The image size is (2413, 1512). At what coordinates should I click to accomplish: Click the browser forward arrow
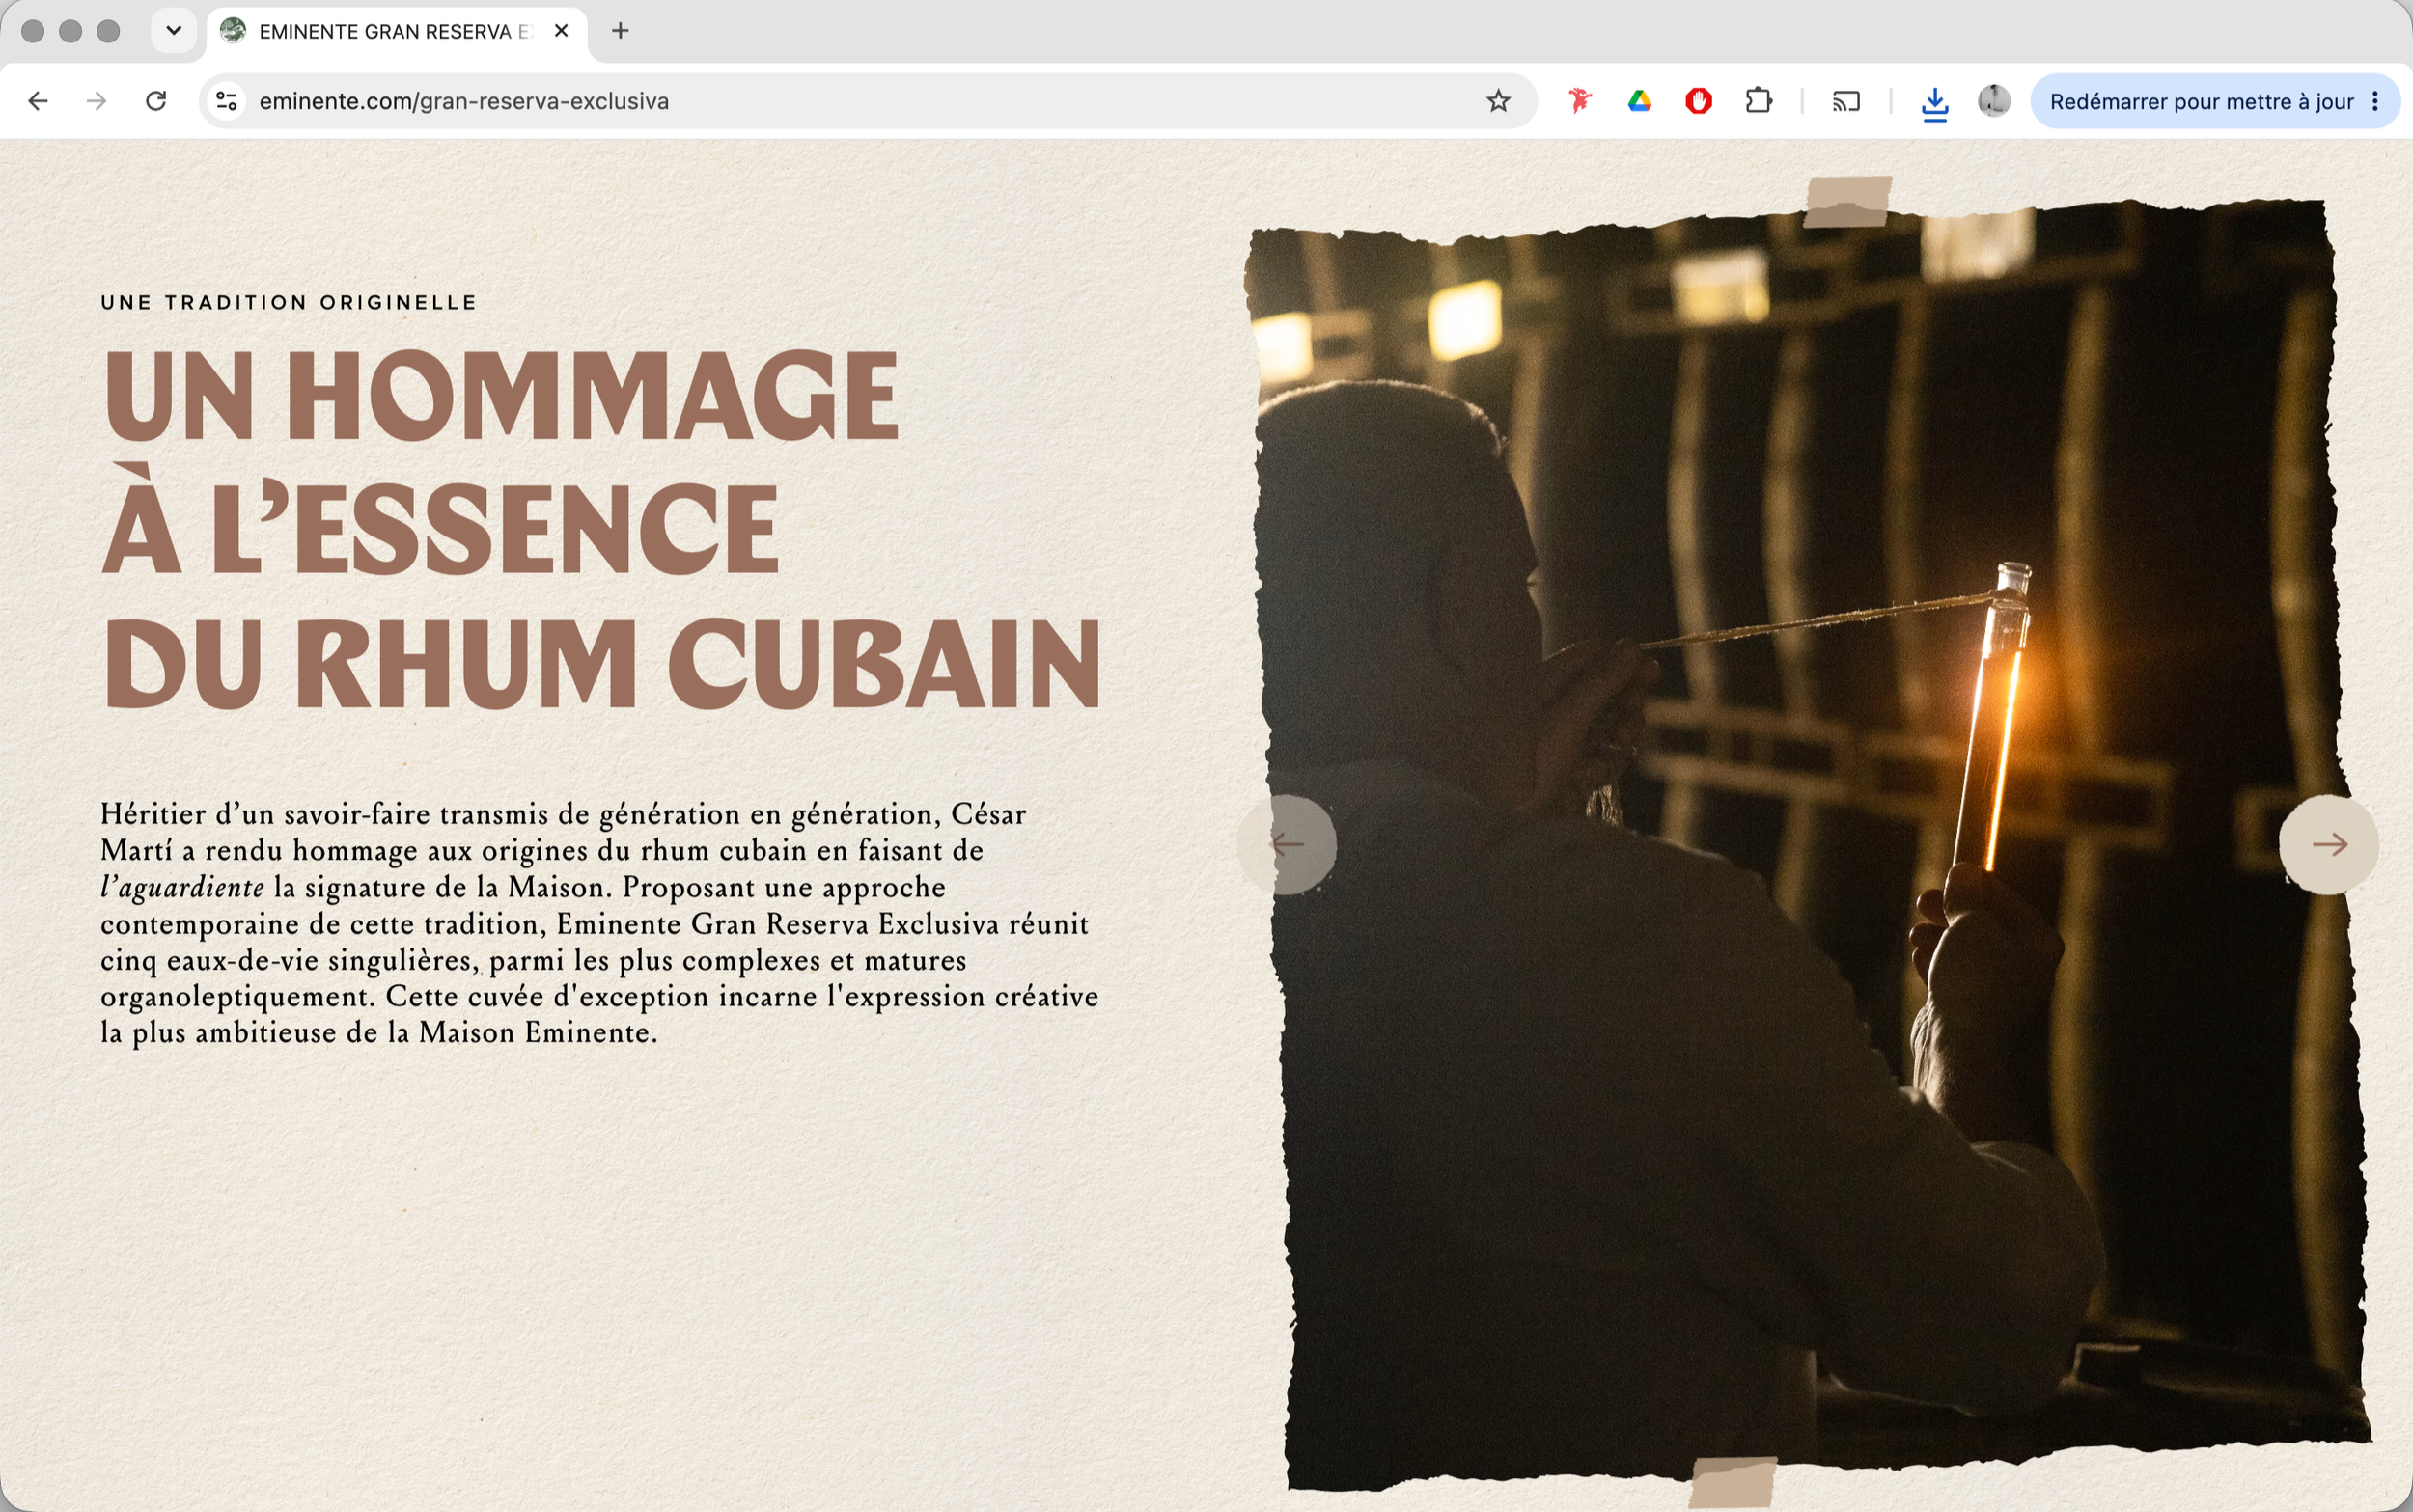point(96,101)
